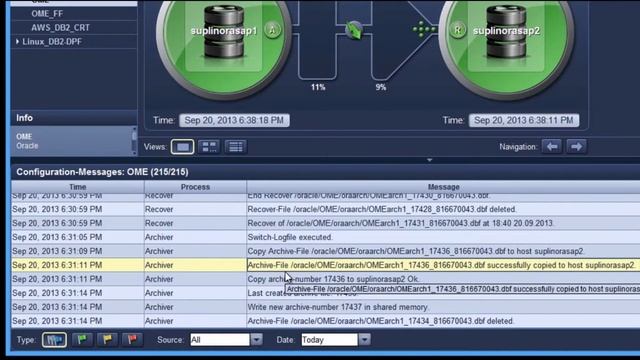Click the green 'A' active role badge

pos(272,30)
